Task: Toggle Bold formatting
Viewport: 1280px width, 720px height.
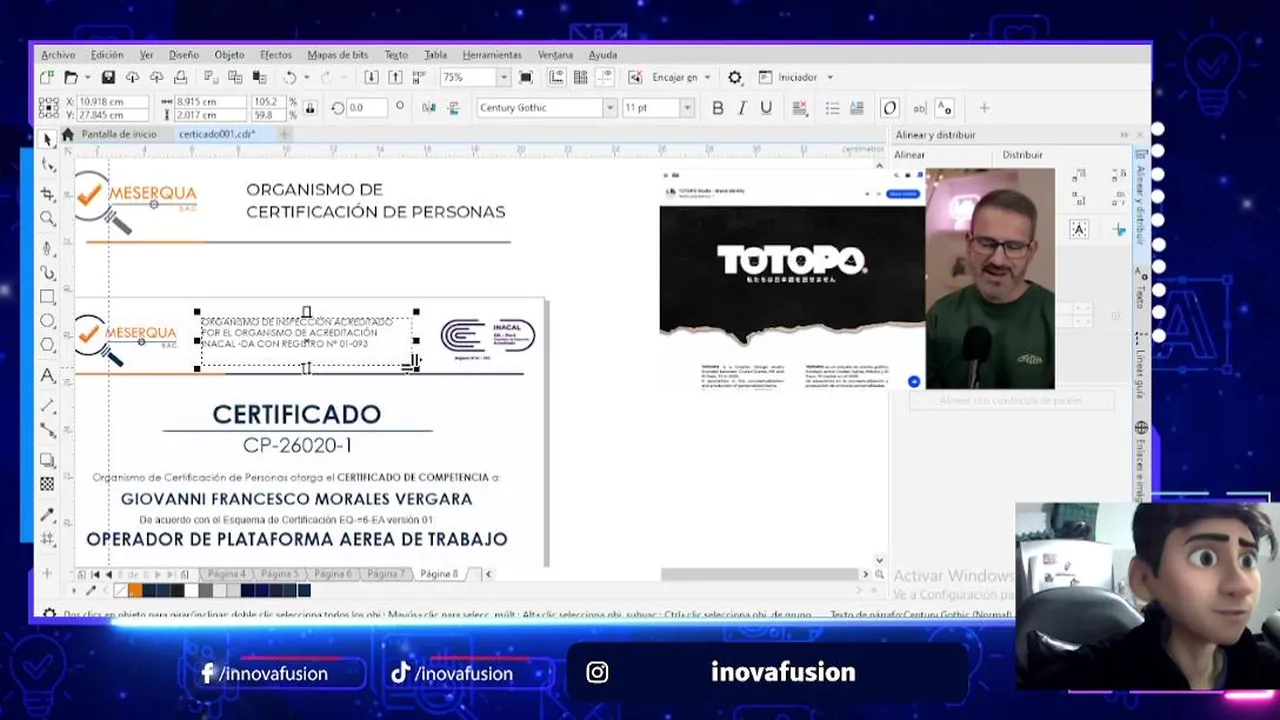Action: click(717, 108)
